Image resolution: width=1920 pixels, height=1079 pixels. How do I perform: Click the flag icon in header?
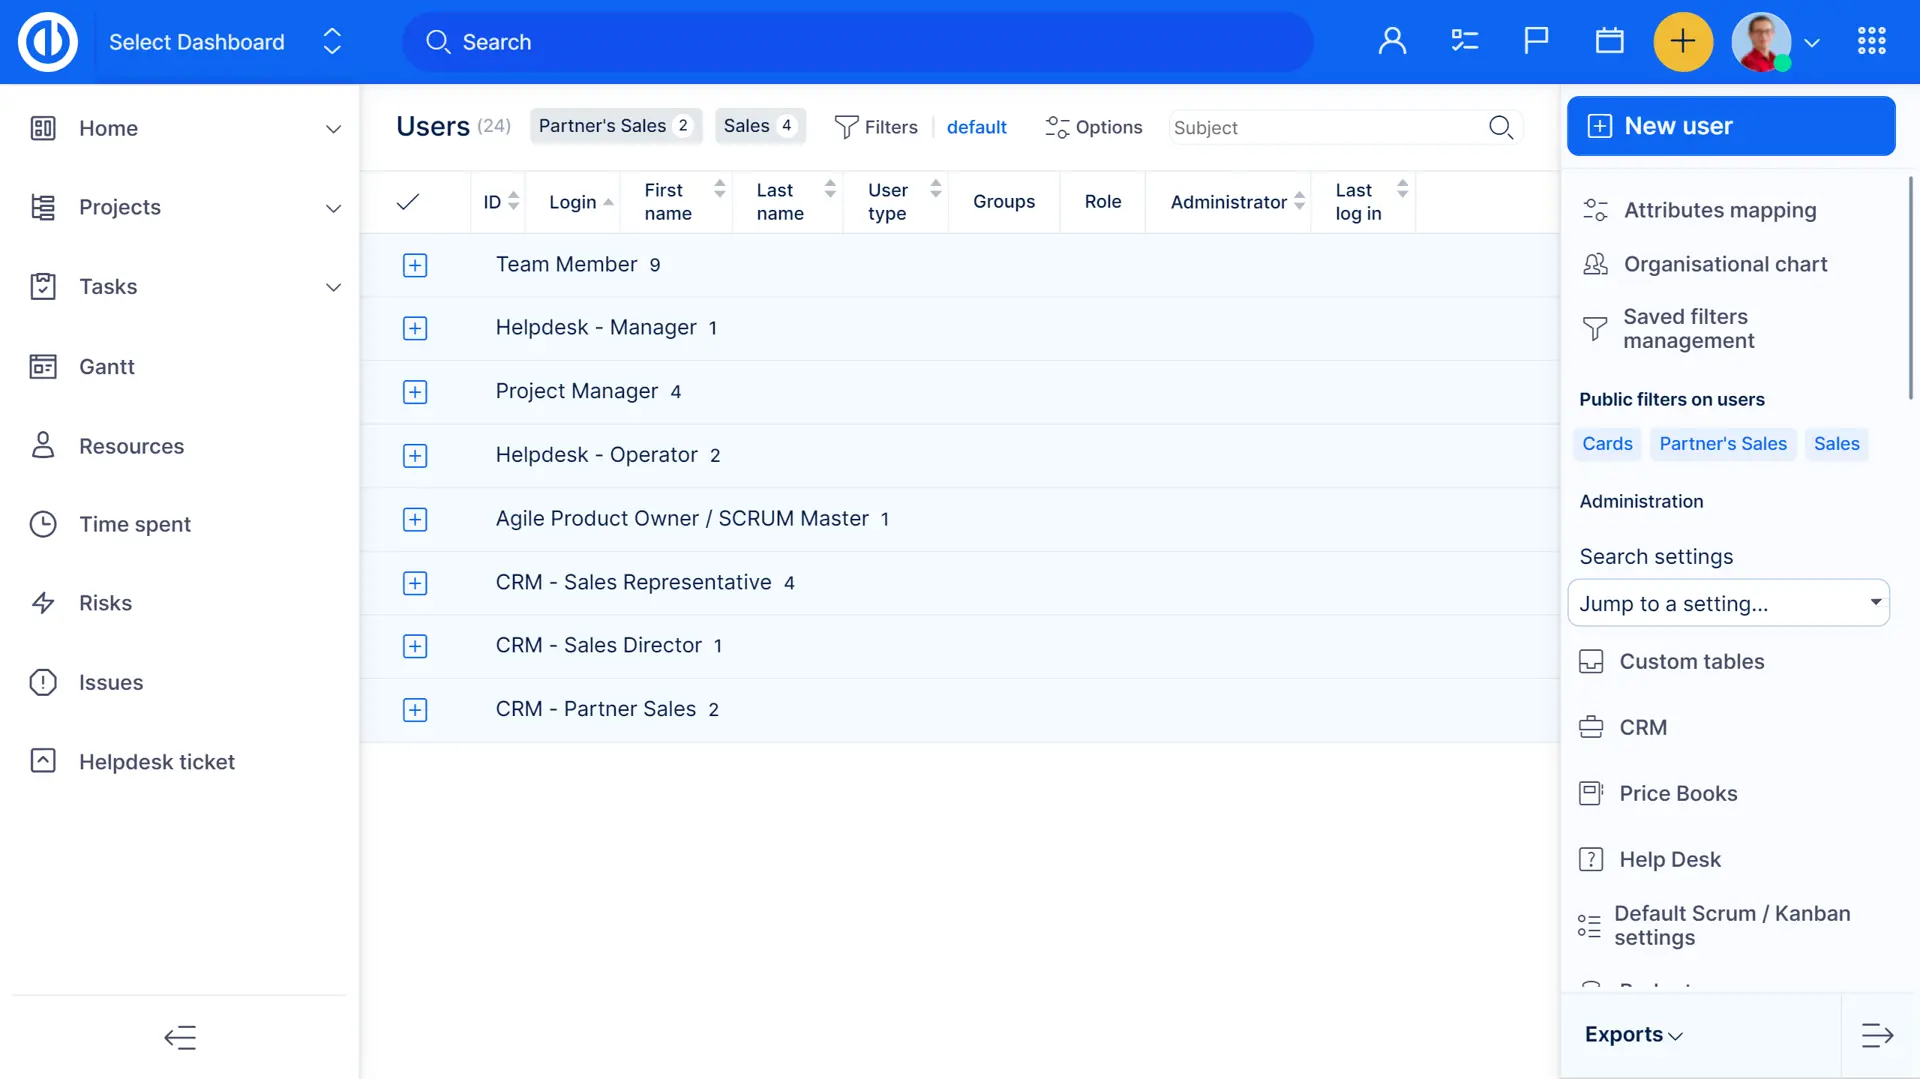click(x=1536, y=42)
